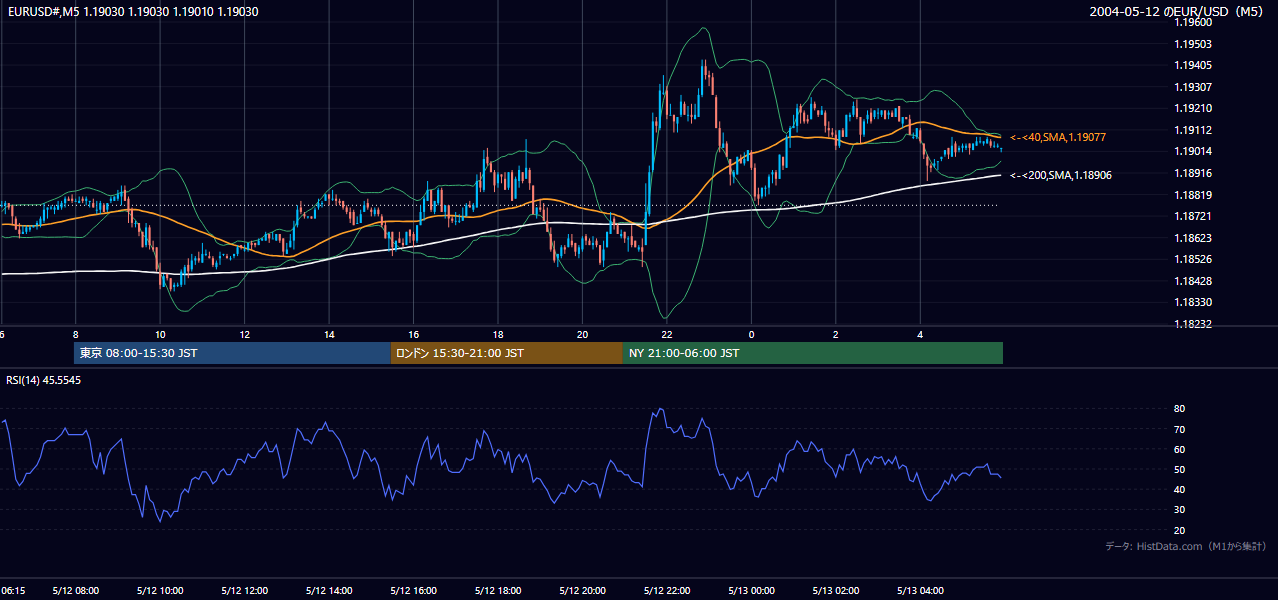Select the ロンドン 15:30-21:00 JST session bar
The height and width of the screenshot is (600, 1278).
click(x=506, y=353)
